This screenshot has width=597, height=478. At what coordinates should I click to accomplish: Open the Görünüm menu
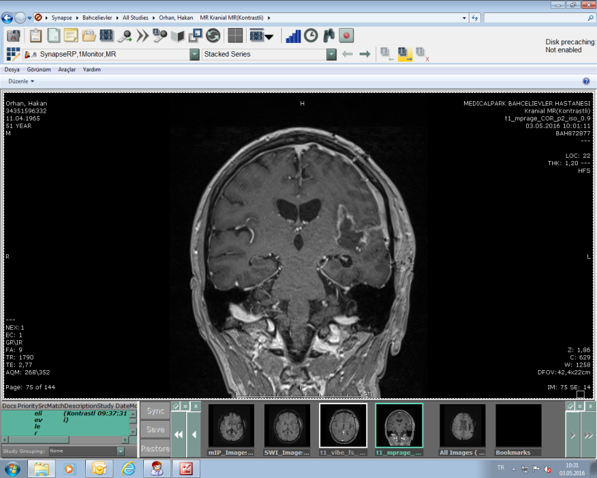point(38,70)
